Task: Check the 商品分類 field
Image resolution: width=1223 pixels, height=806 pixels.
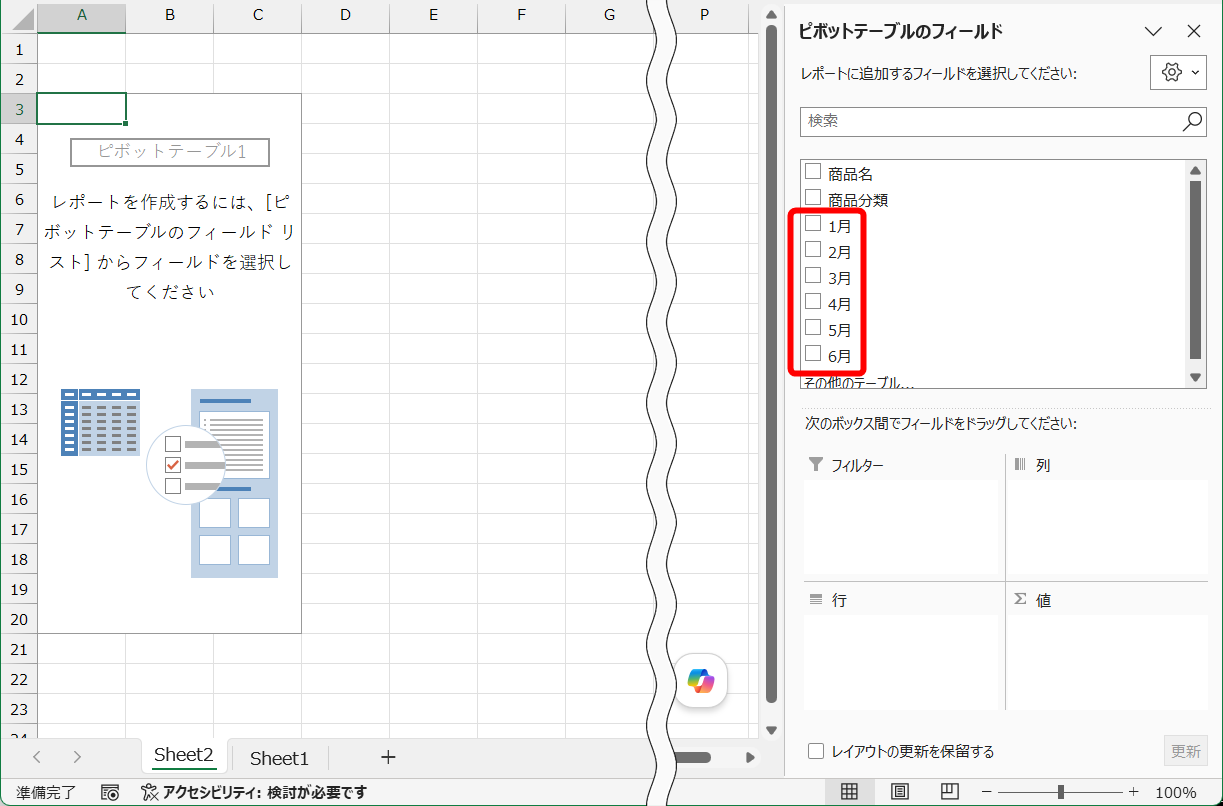Action: [813, 198]
